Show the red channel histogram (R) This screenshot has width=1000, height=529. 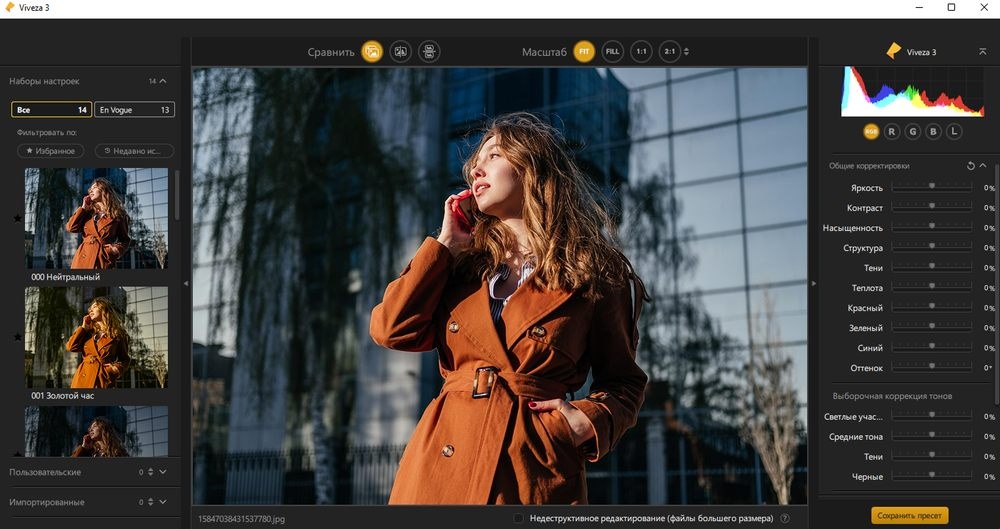point(892,131)
